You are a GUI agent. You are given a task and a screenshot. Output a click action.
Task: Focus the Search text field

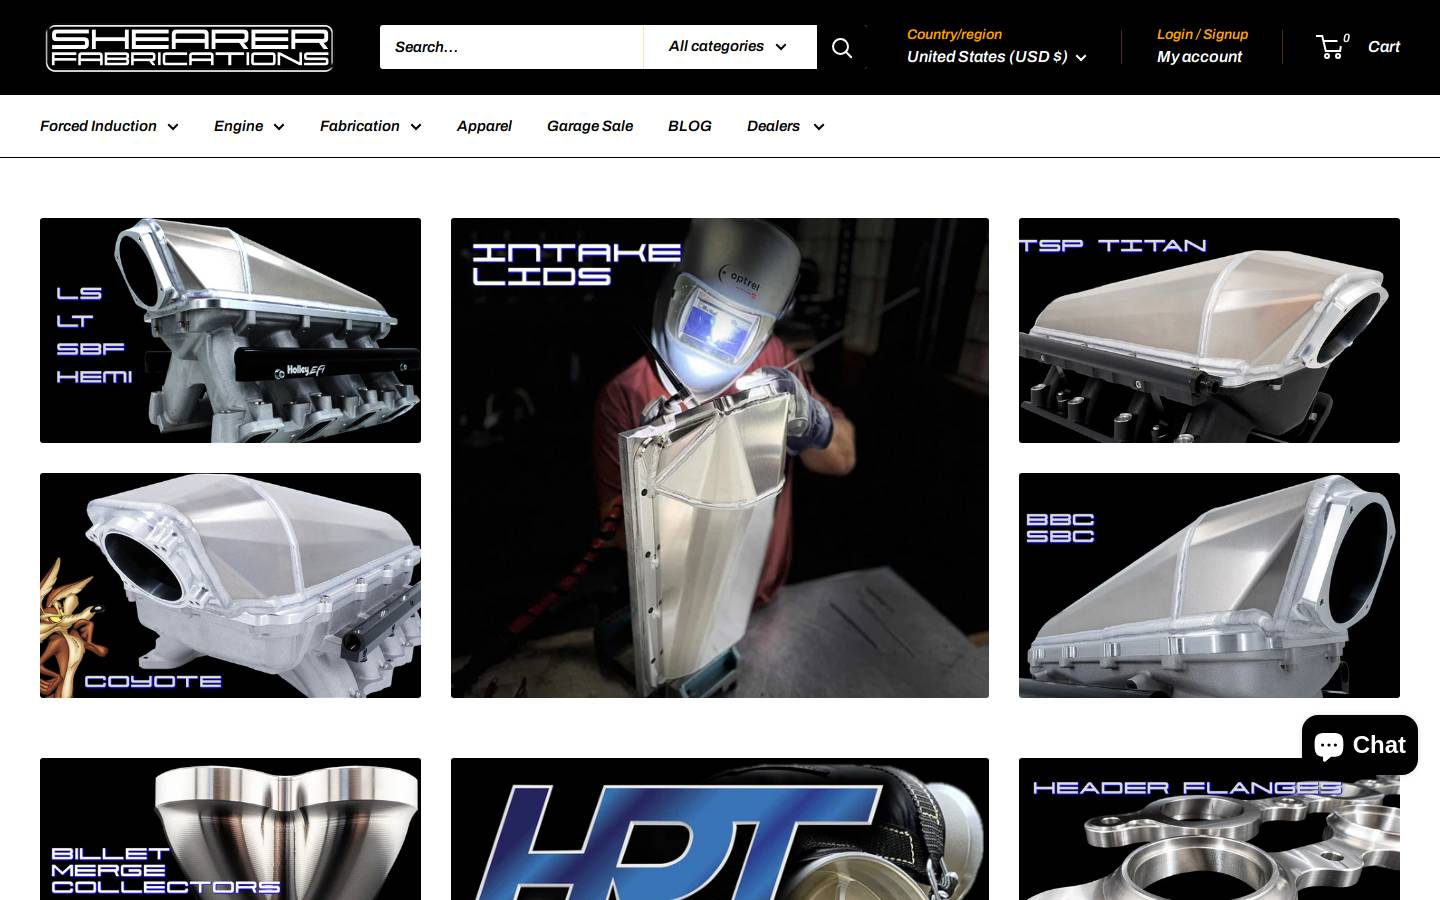click(511, 47)
